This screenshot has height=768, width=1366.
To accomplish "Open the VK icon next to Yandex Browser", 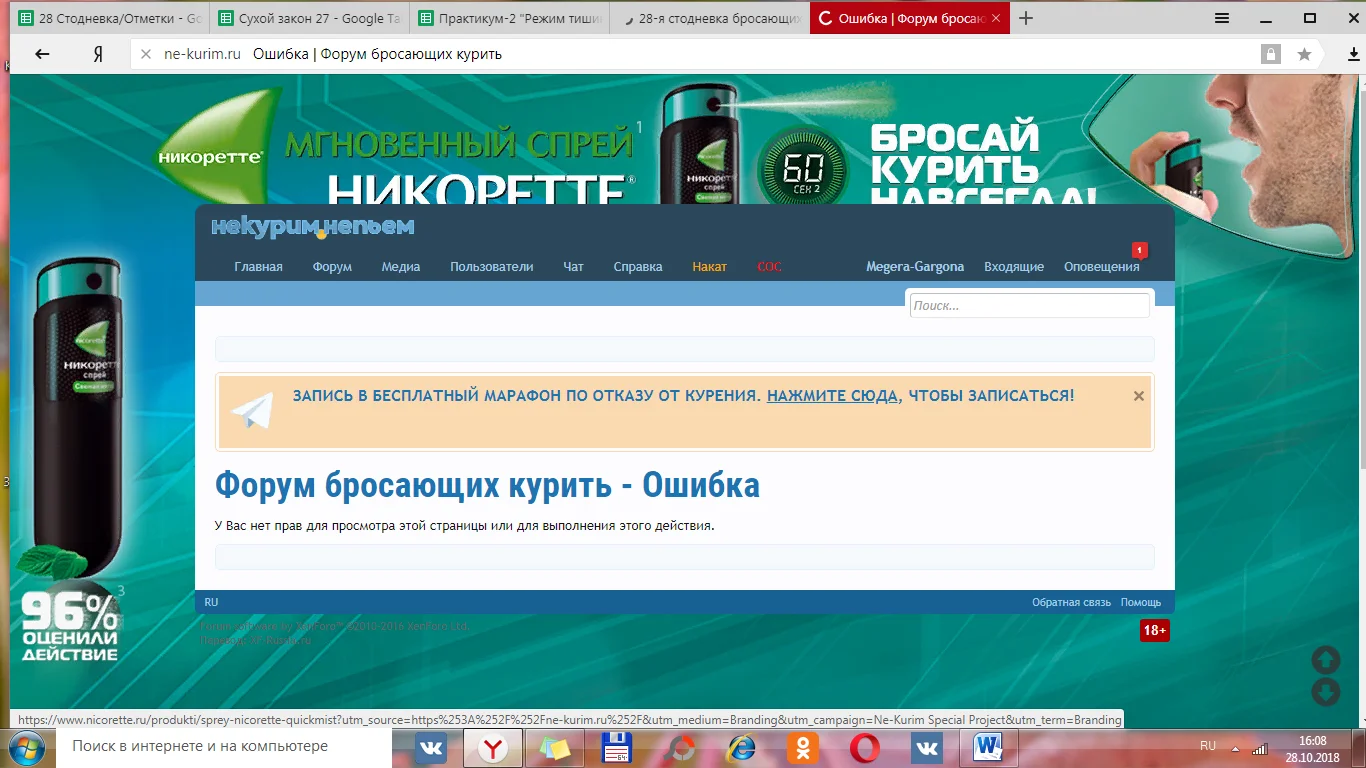I will pos(431,747).
